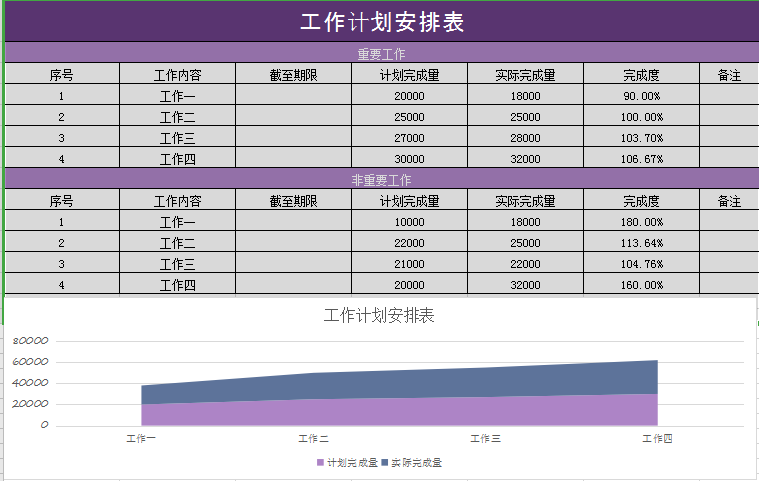Screen dimensions: 759x481
Task: Select the 截至期限 header in 重要工作 table
Action: [x=293, y=74]
